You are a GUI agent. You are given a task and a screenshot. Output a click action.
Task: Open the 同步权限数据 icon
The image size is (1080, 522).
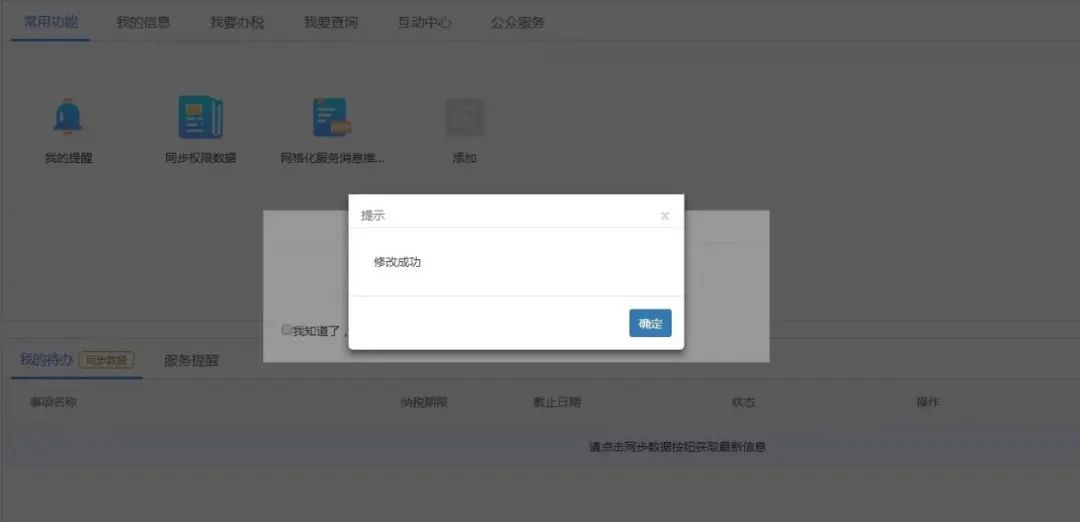200,118
